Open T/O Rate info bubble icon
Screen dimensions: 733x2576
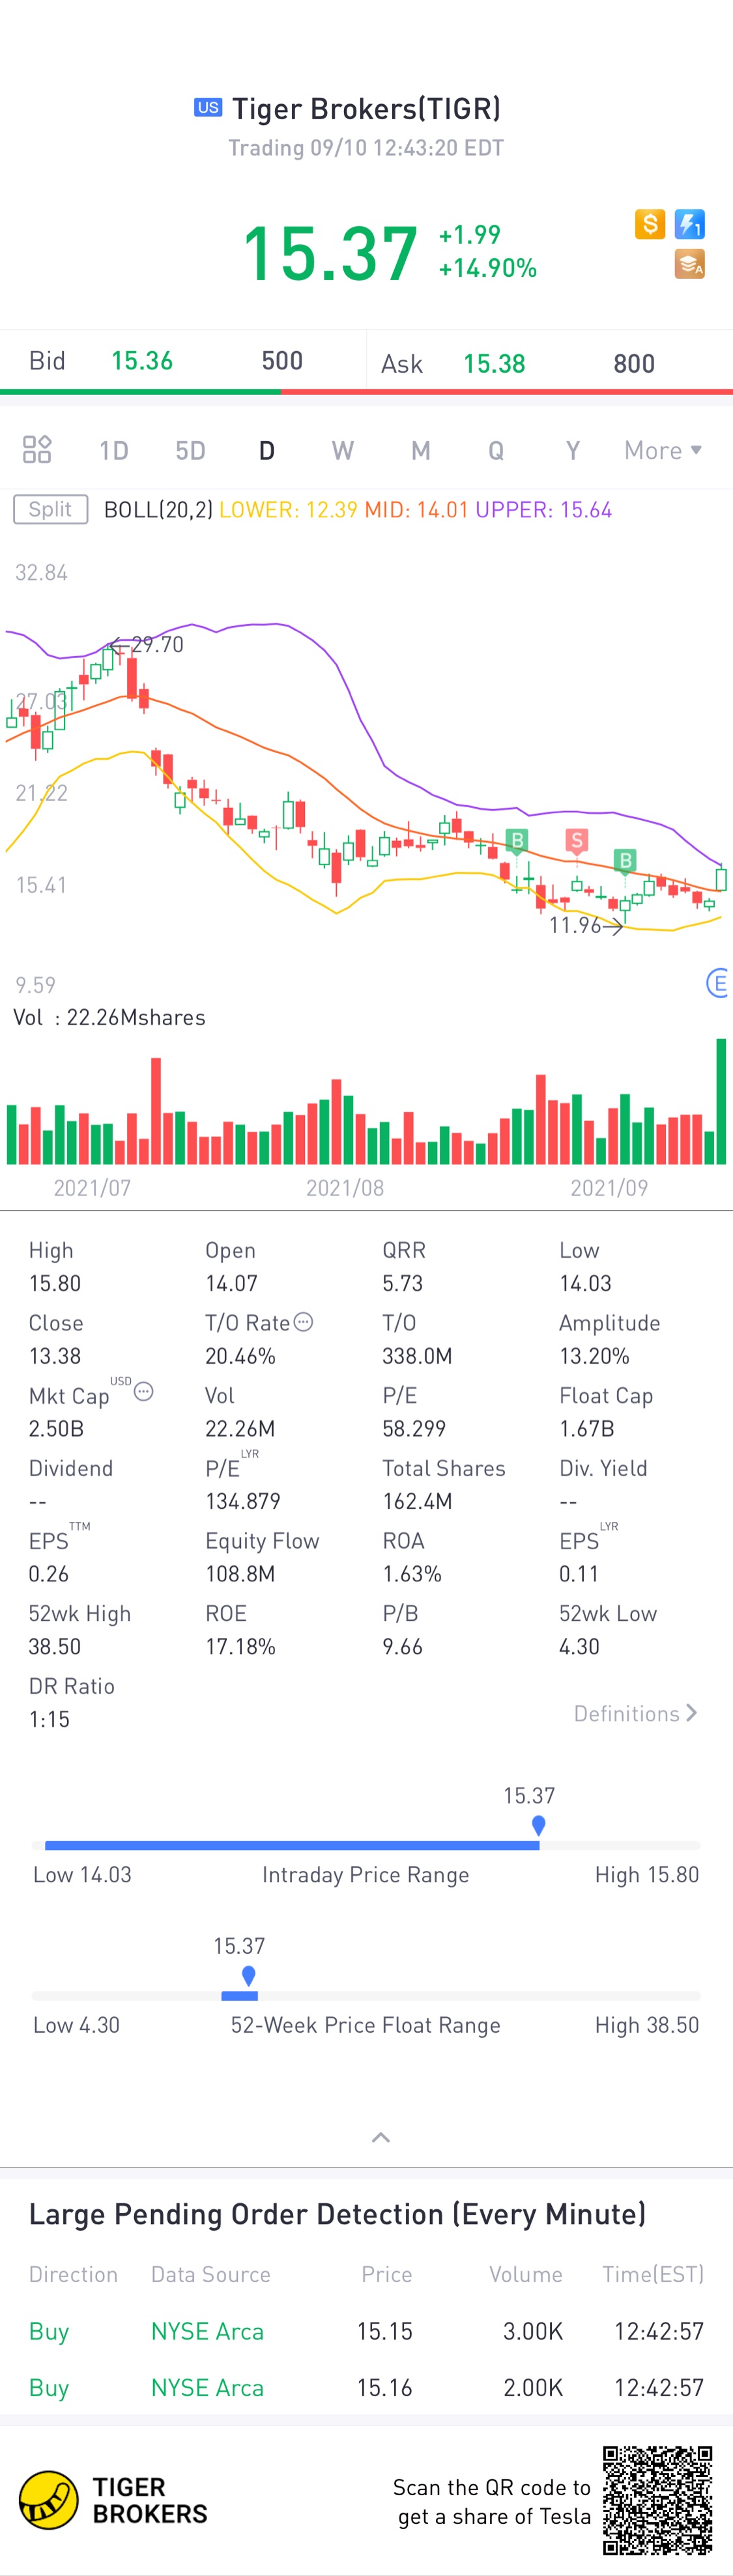(x=304, y=1322)
